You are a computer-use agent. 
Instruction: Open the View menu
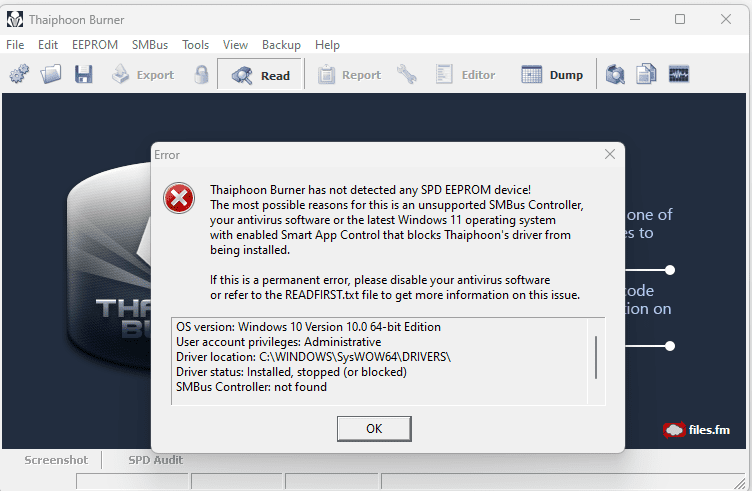coord(235,45)
